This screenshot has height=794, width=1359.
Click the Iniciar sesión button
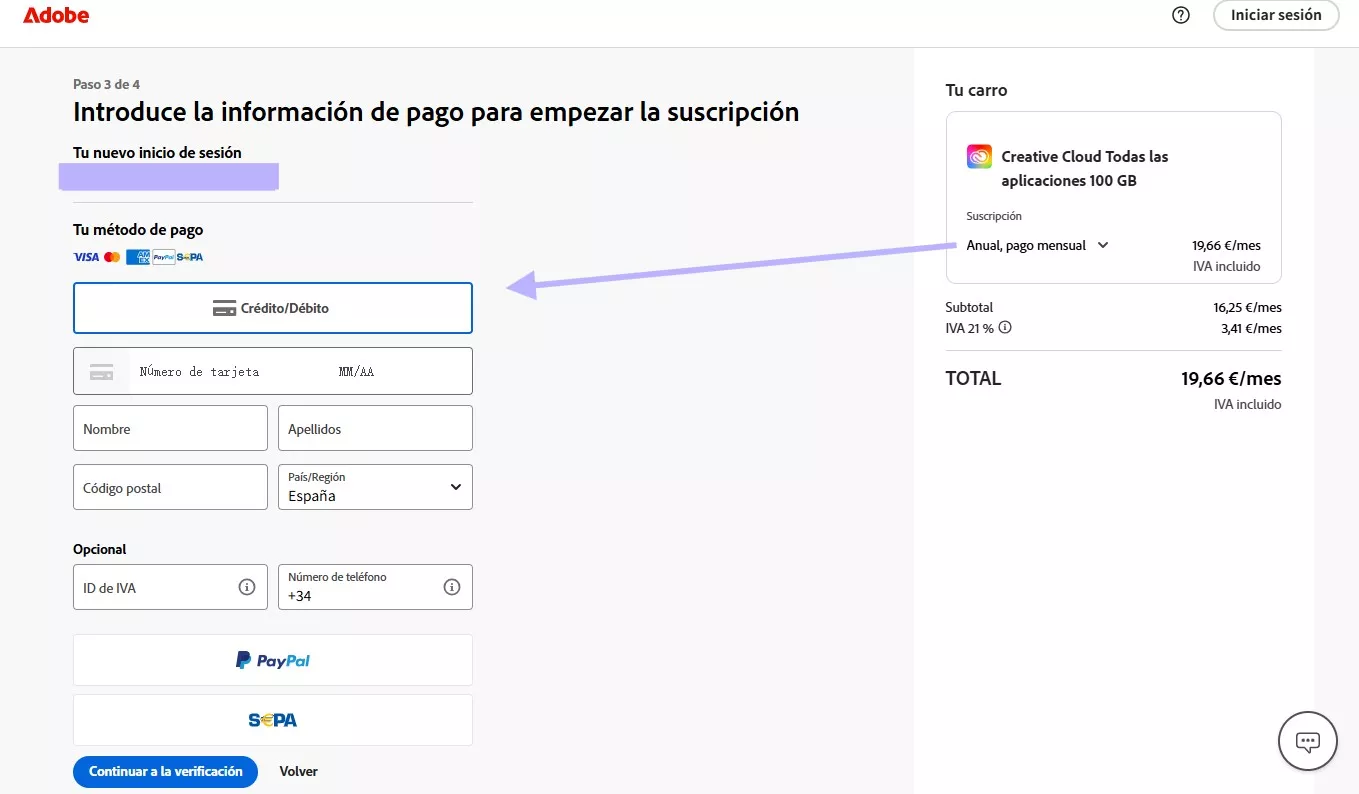(1276, 15)
